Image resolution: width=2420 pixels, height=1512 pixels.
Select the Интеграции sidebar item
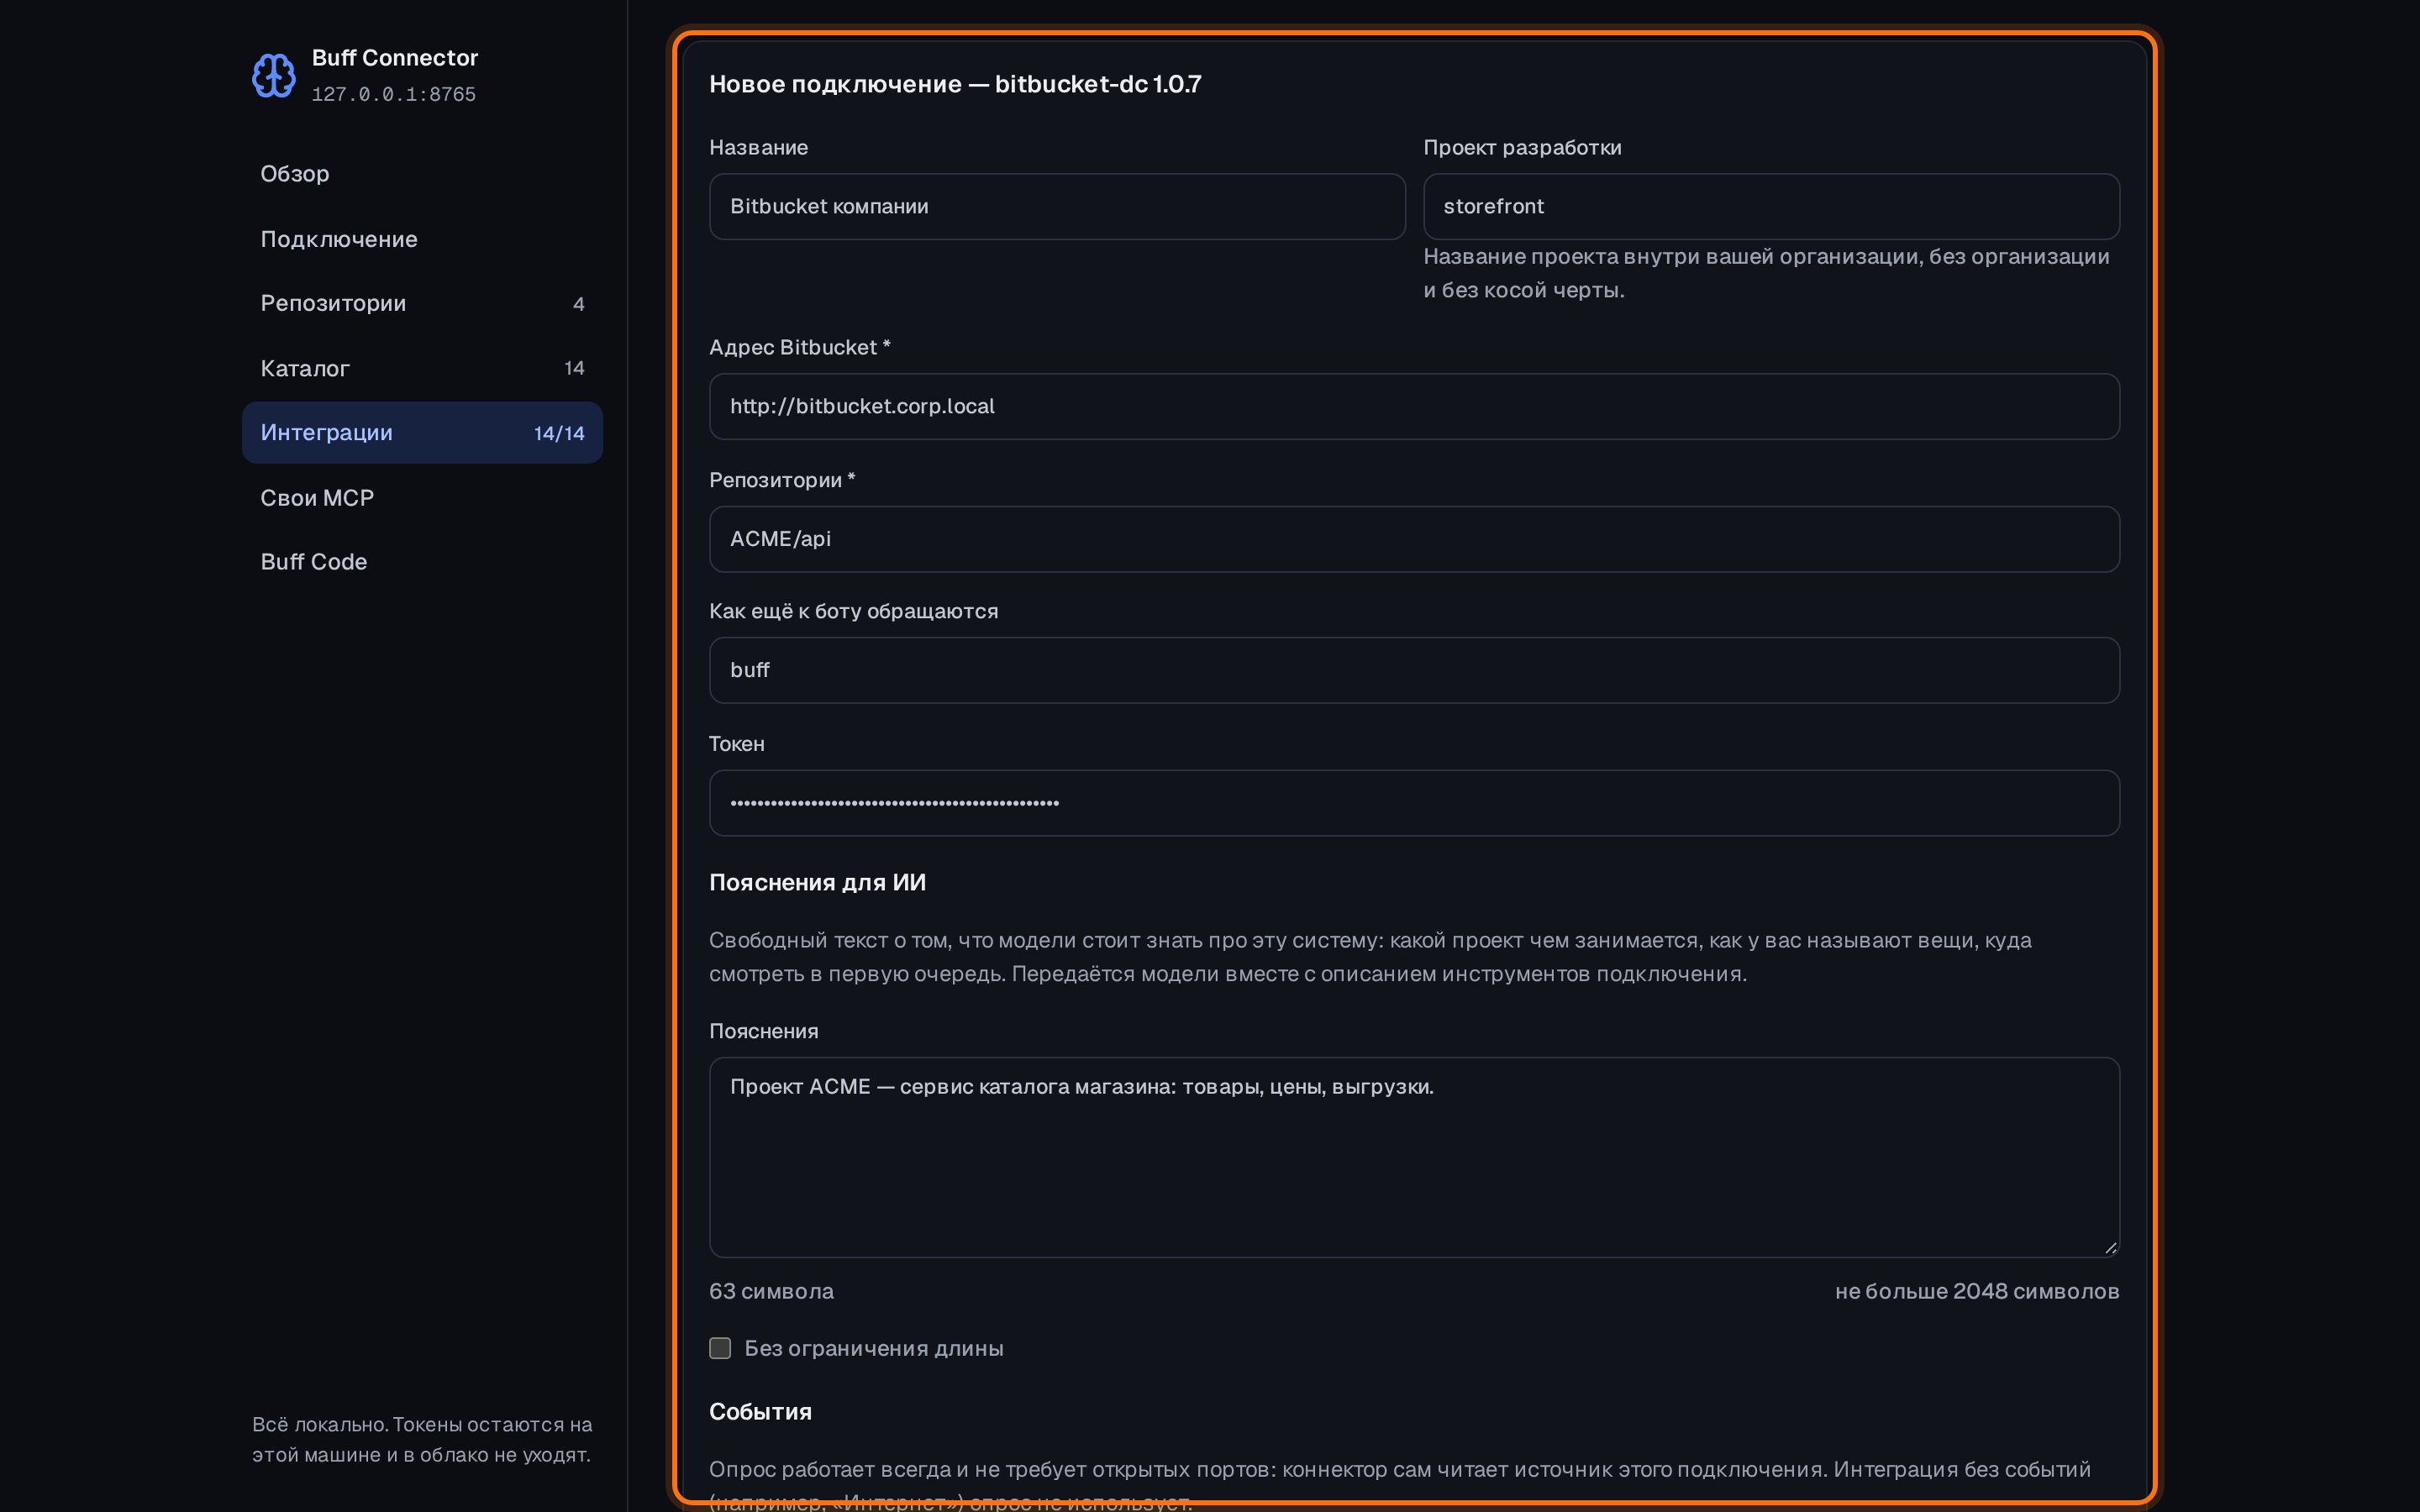tap(422, 433)
